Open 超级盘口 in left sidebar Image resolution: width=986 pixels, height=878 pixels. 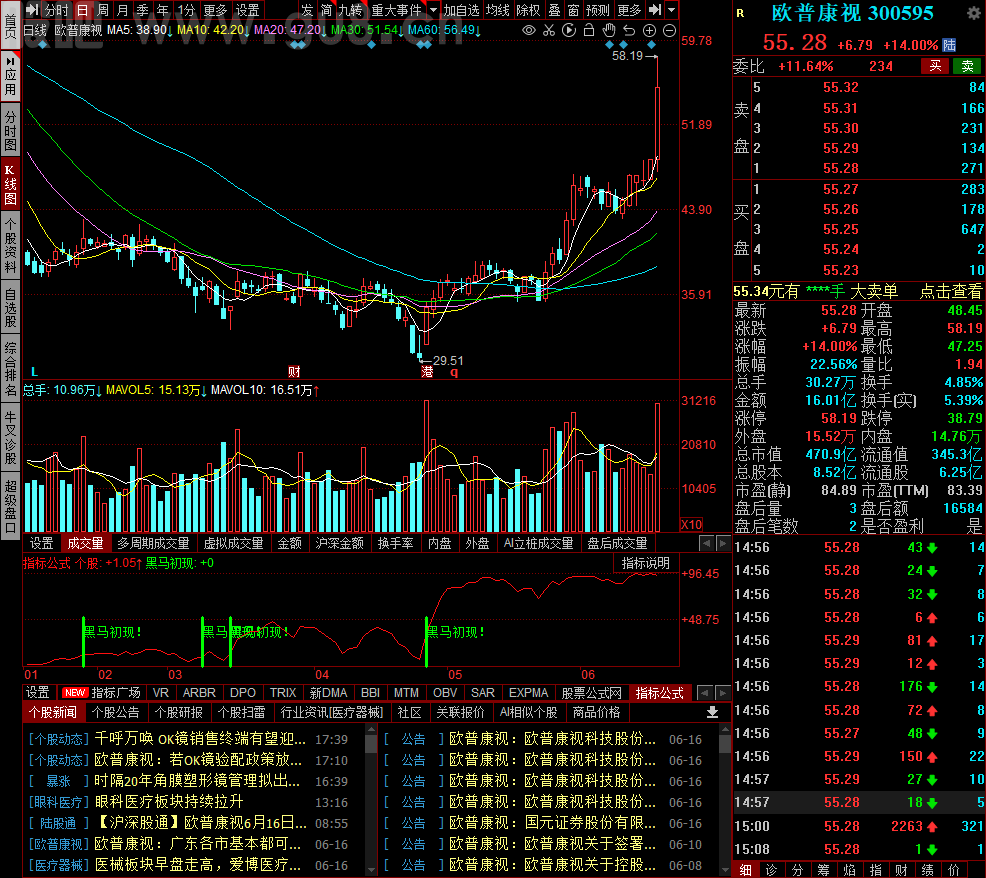pos(11,507)
